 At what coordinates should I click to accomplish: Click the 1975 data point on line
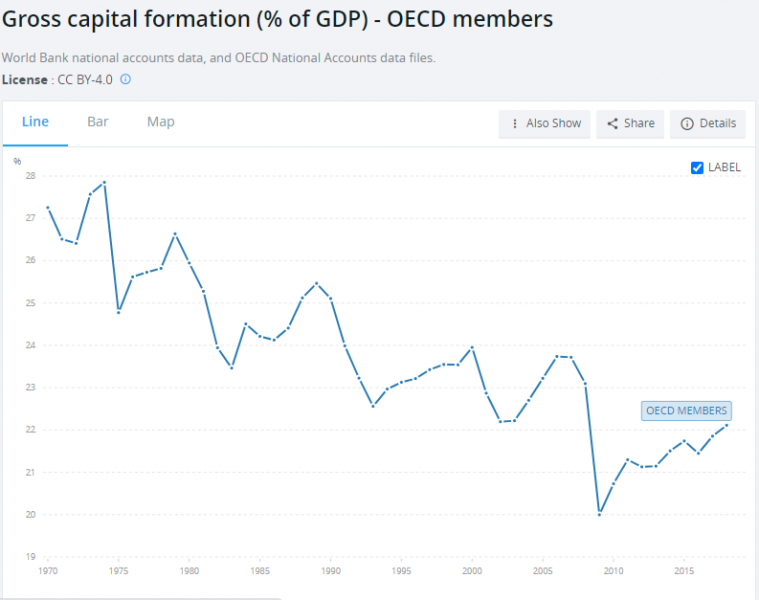click(x=118, y=312)
